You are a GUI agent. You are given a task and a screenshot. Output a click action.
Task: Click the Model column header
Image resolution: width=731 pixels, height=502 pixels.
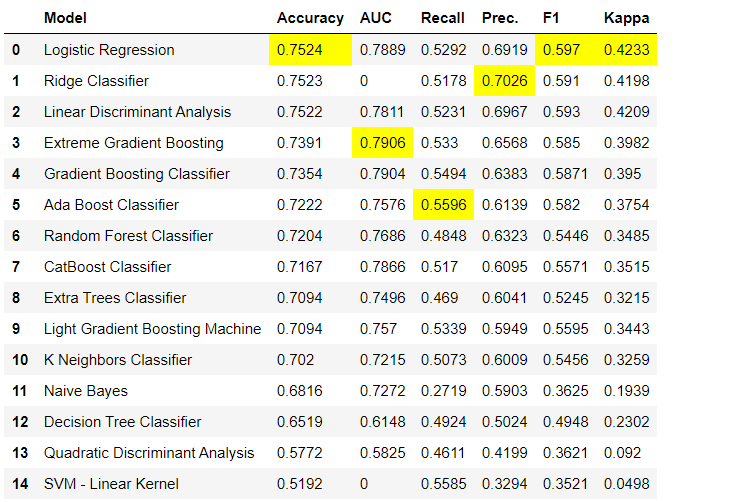pos(64,18)
